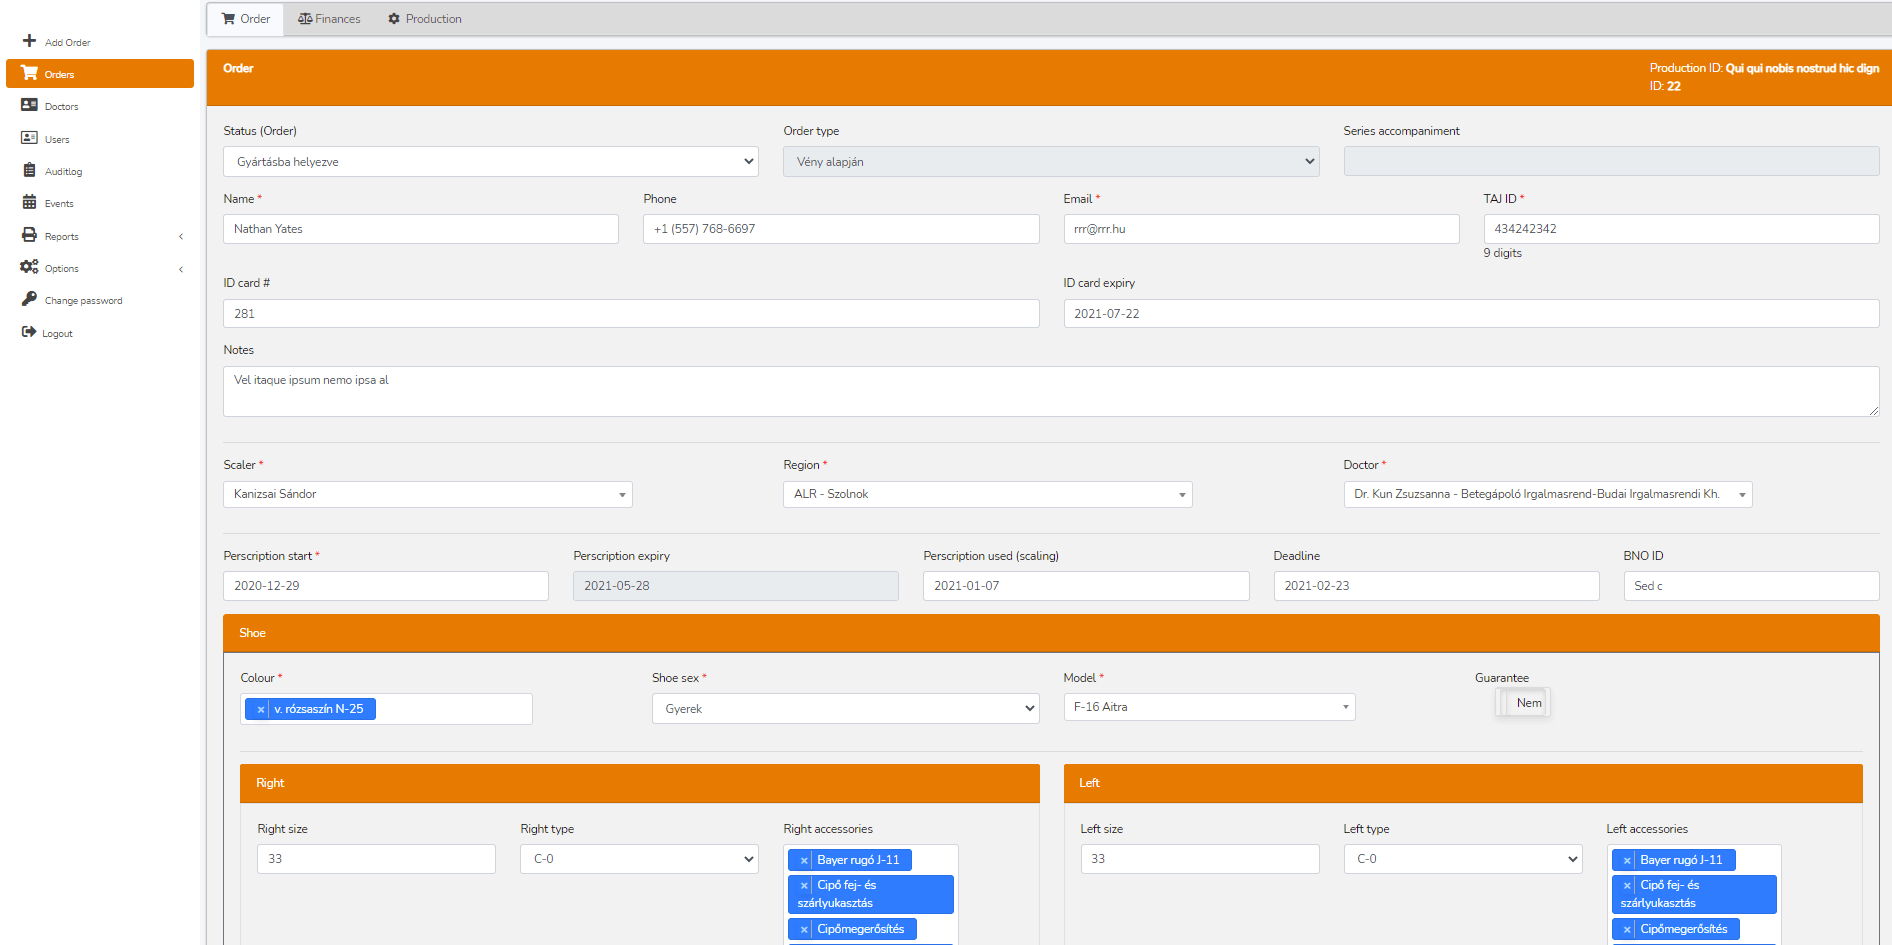This screenshot has width=1892, height=945.
Task: Open Add Order in sidebar
Action: click(100, 42)
